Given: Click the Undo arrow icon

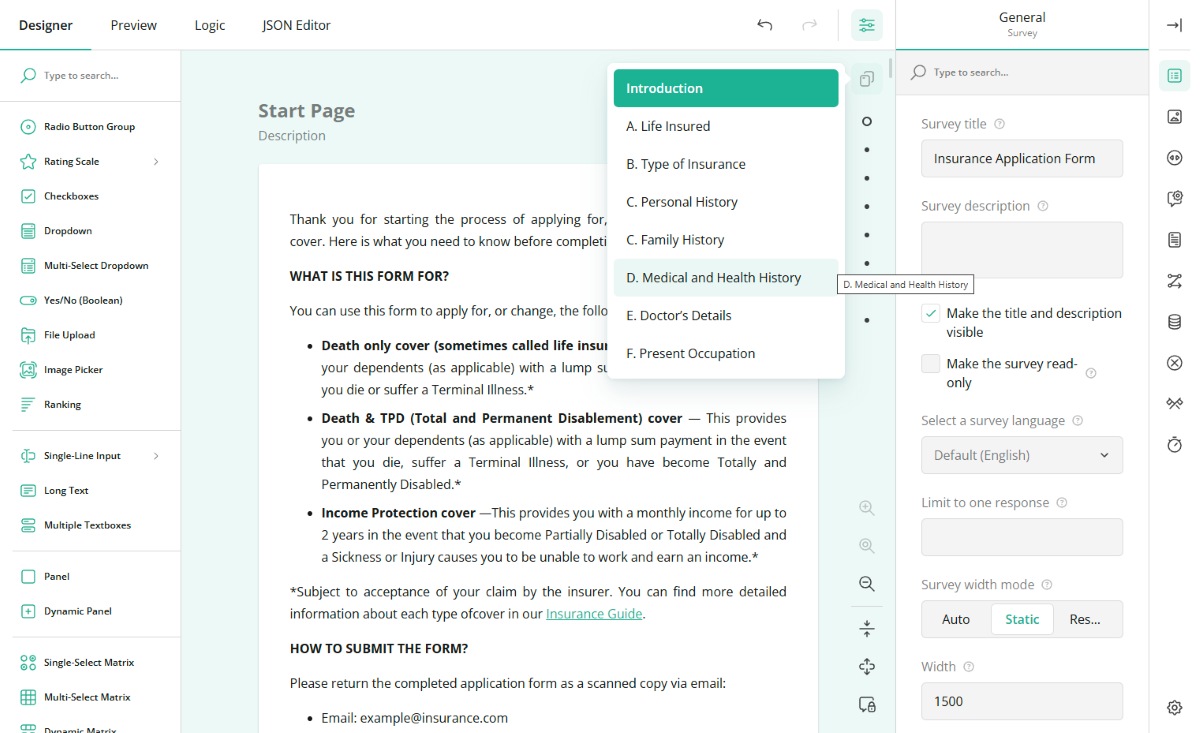Looking at the screenshot, I should coord(765,25).
